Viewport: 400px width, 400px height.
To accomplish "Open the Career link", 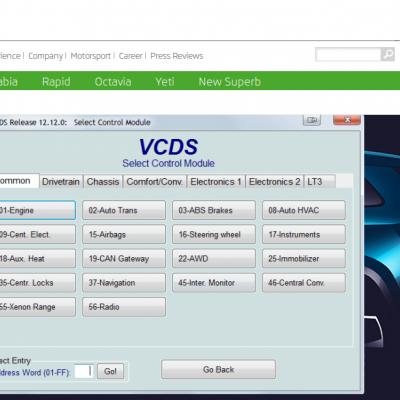I will tap(130, 56).
